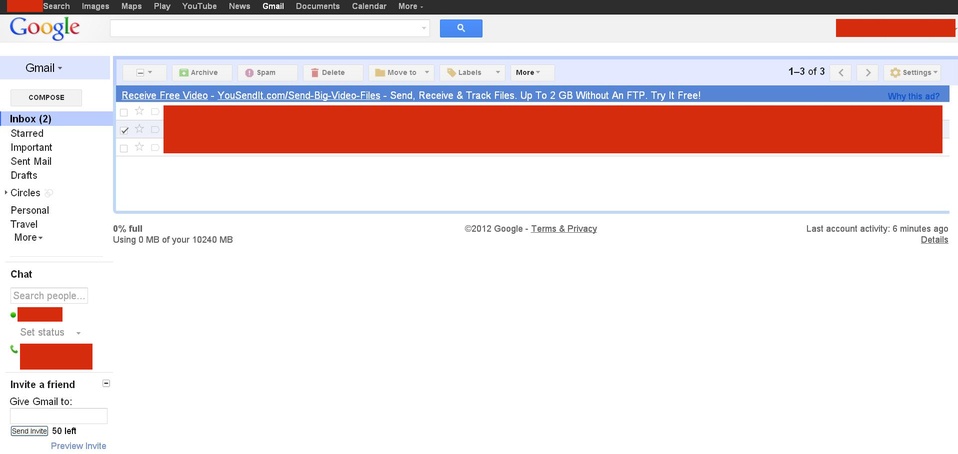The height and width of the screenshot is (454, 958).
Task: Tick the third email checkbox
Action: point(124,148)
